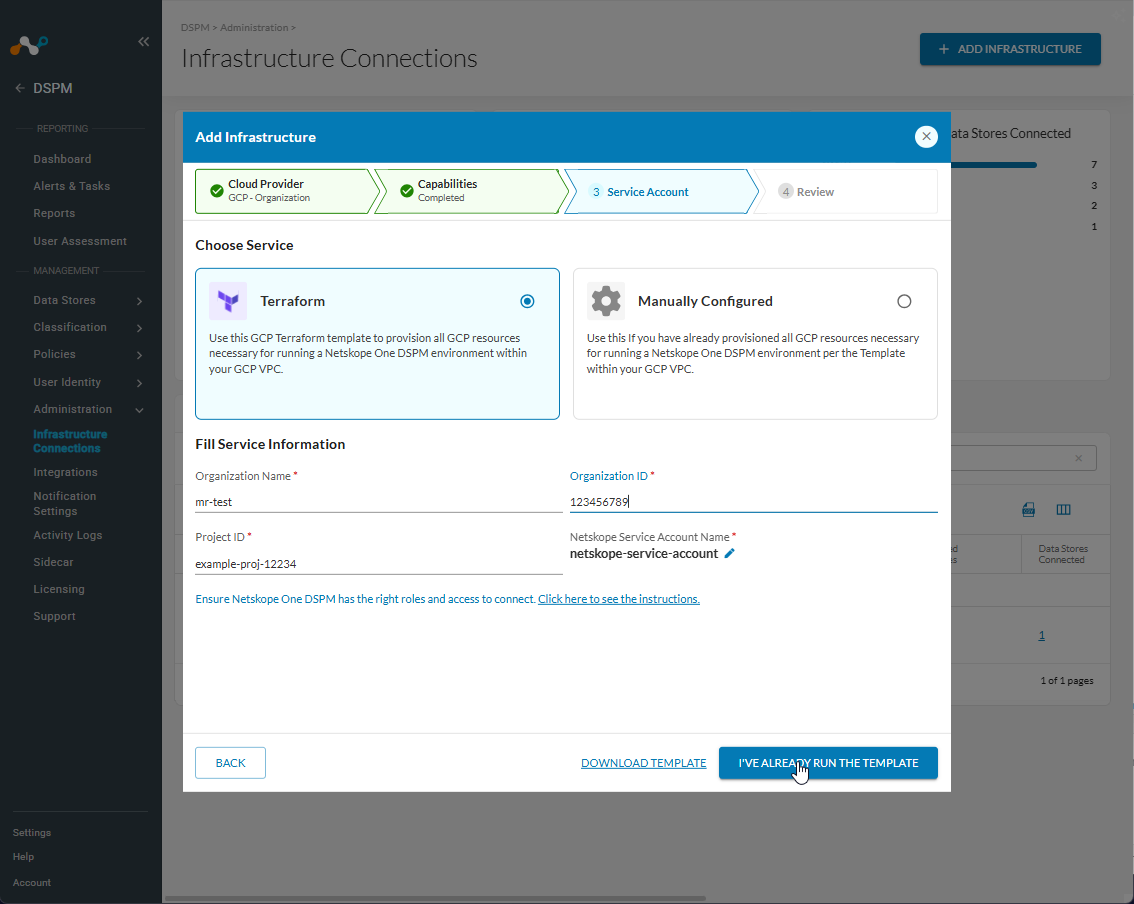Click the Terraform logo icon
The image size is (1134, 904).
pyautogui.click(x=228, y=301)
